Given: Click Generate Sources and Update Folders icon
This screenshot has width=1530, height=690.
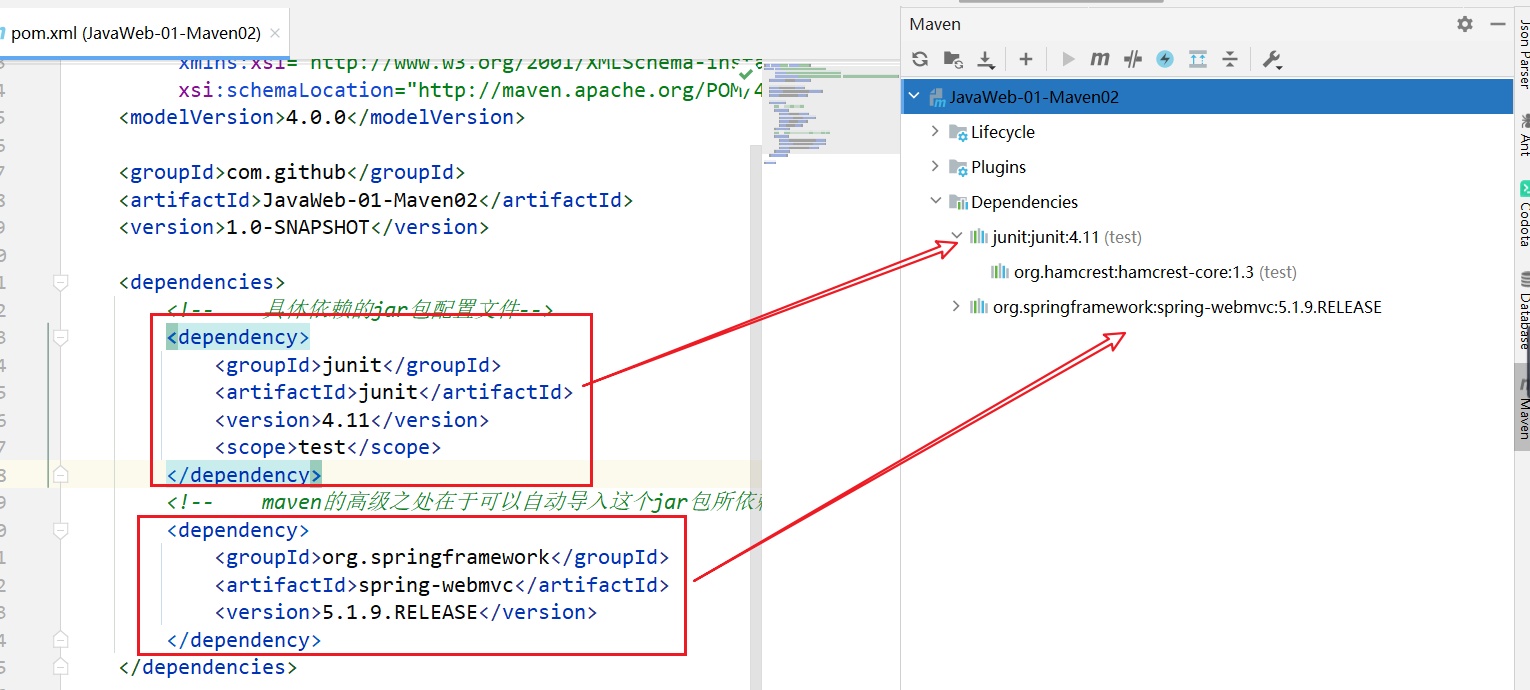Looking at the screenshot, I should tap(953, 59).
